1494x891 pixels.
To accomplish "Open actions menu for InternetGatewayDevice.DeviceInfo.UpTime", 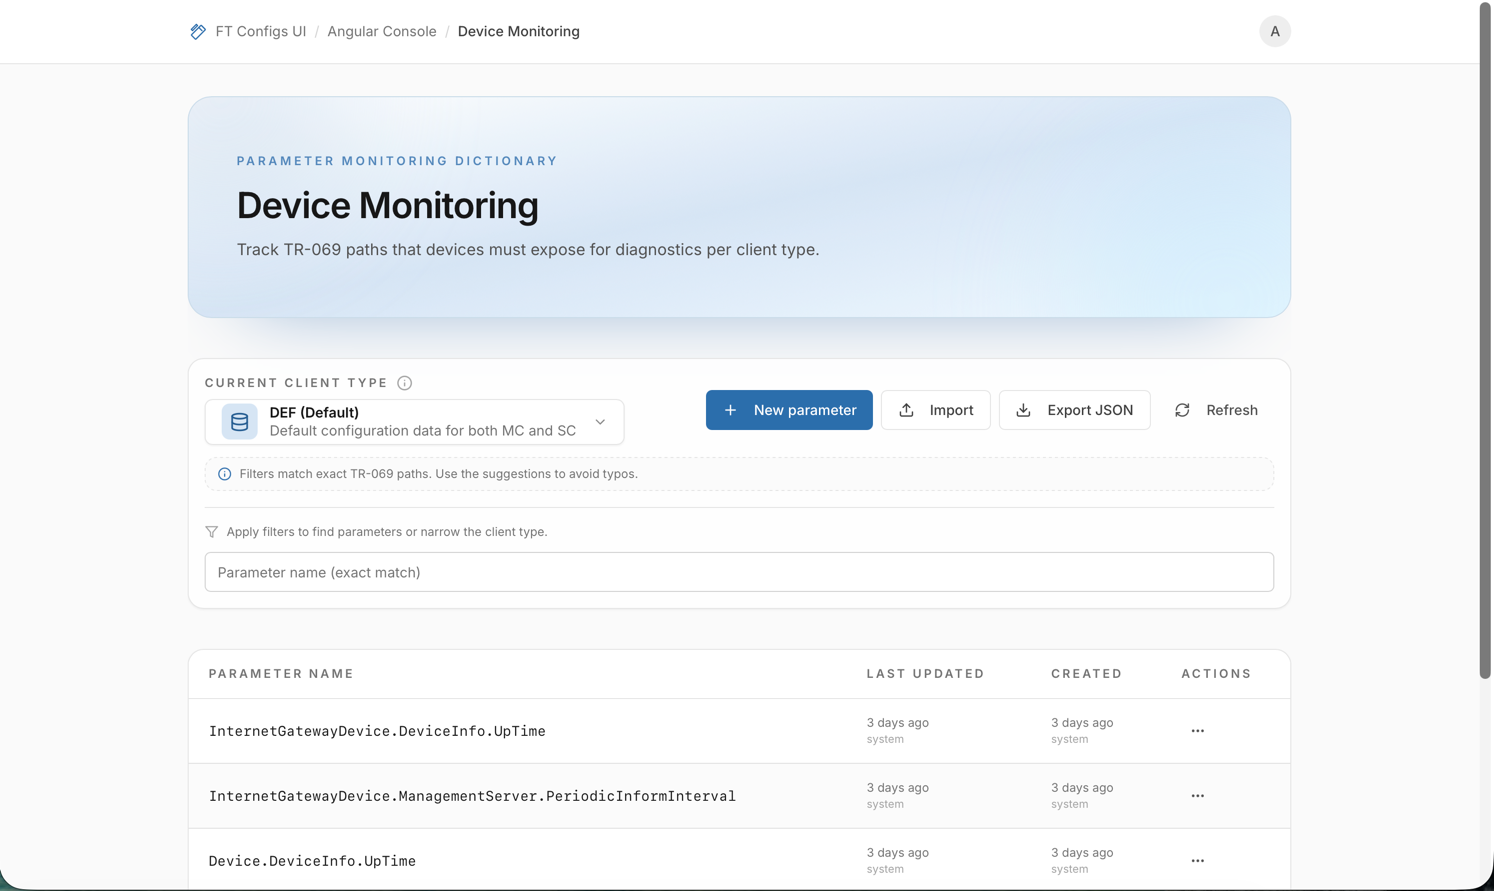I will click(x=1198, y=731).
